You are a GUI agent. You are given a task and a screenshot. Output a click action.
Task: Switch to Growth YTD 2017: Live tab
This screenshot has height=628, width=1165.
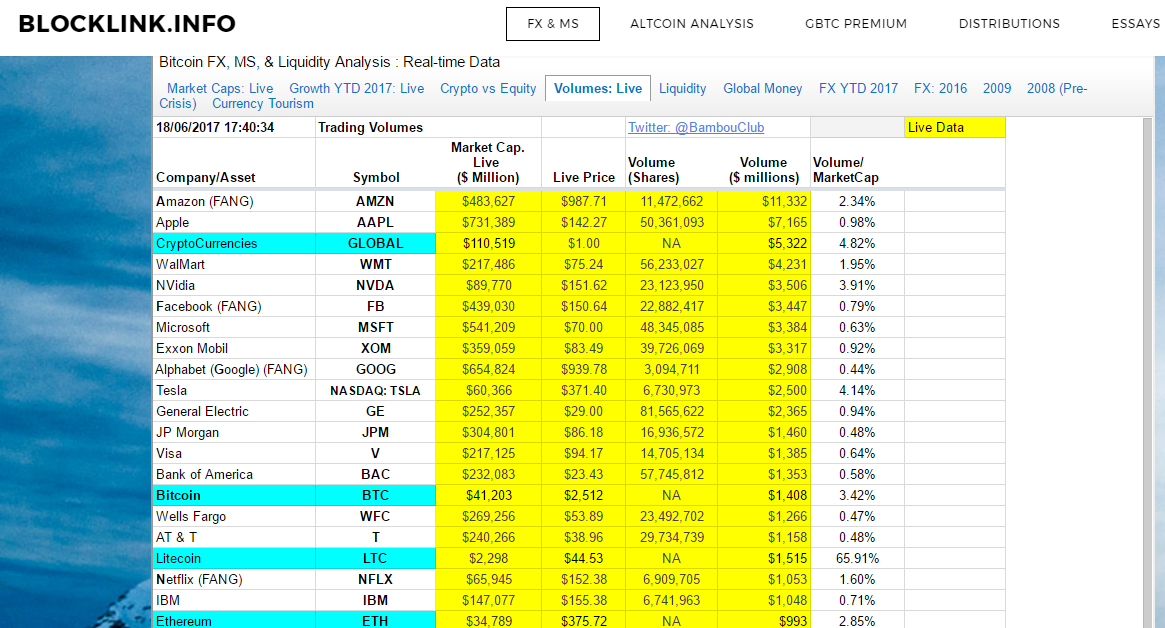(357, 88)
